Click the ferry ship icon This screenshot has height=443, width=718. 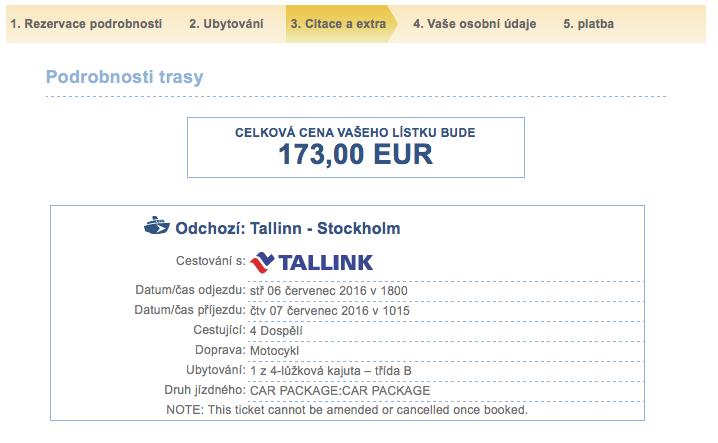pyautogui.click(x=157, y=227)
